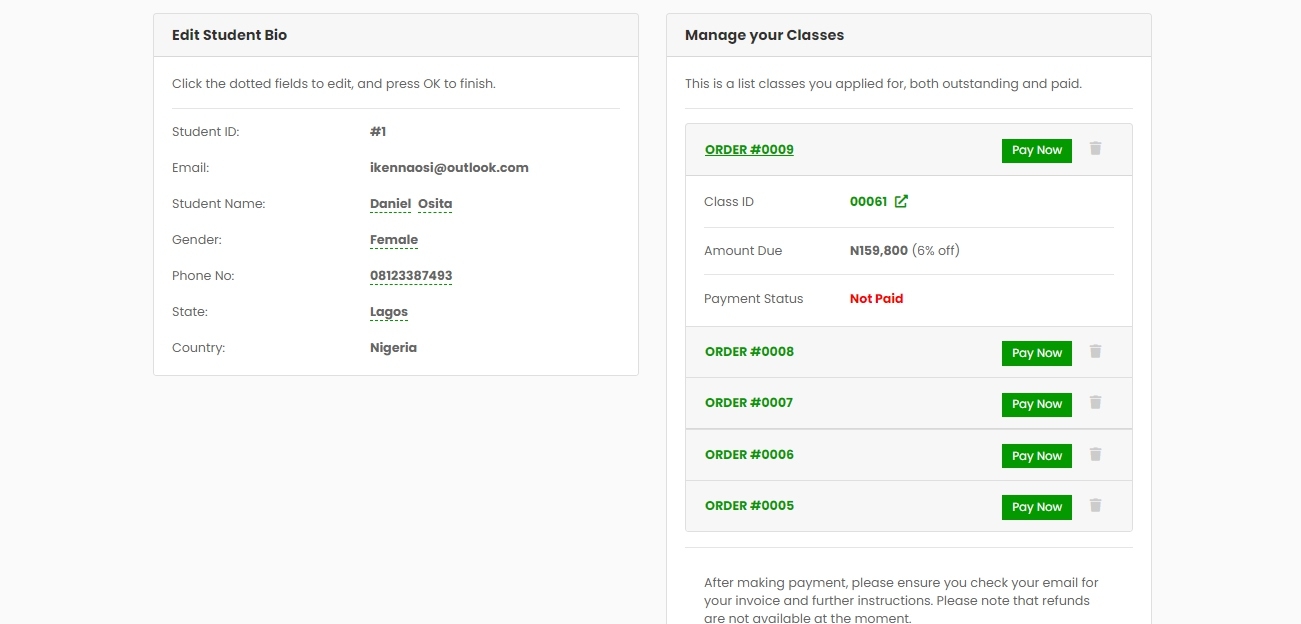1301x624 pixels.
Task: Click Pay Now for order #0006
Action: coord(1037,456)
